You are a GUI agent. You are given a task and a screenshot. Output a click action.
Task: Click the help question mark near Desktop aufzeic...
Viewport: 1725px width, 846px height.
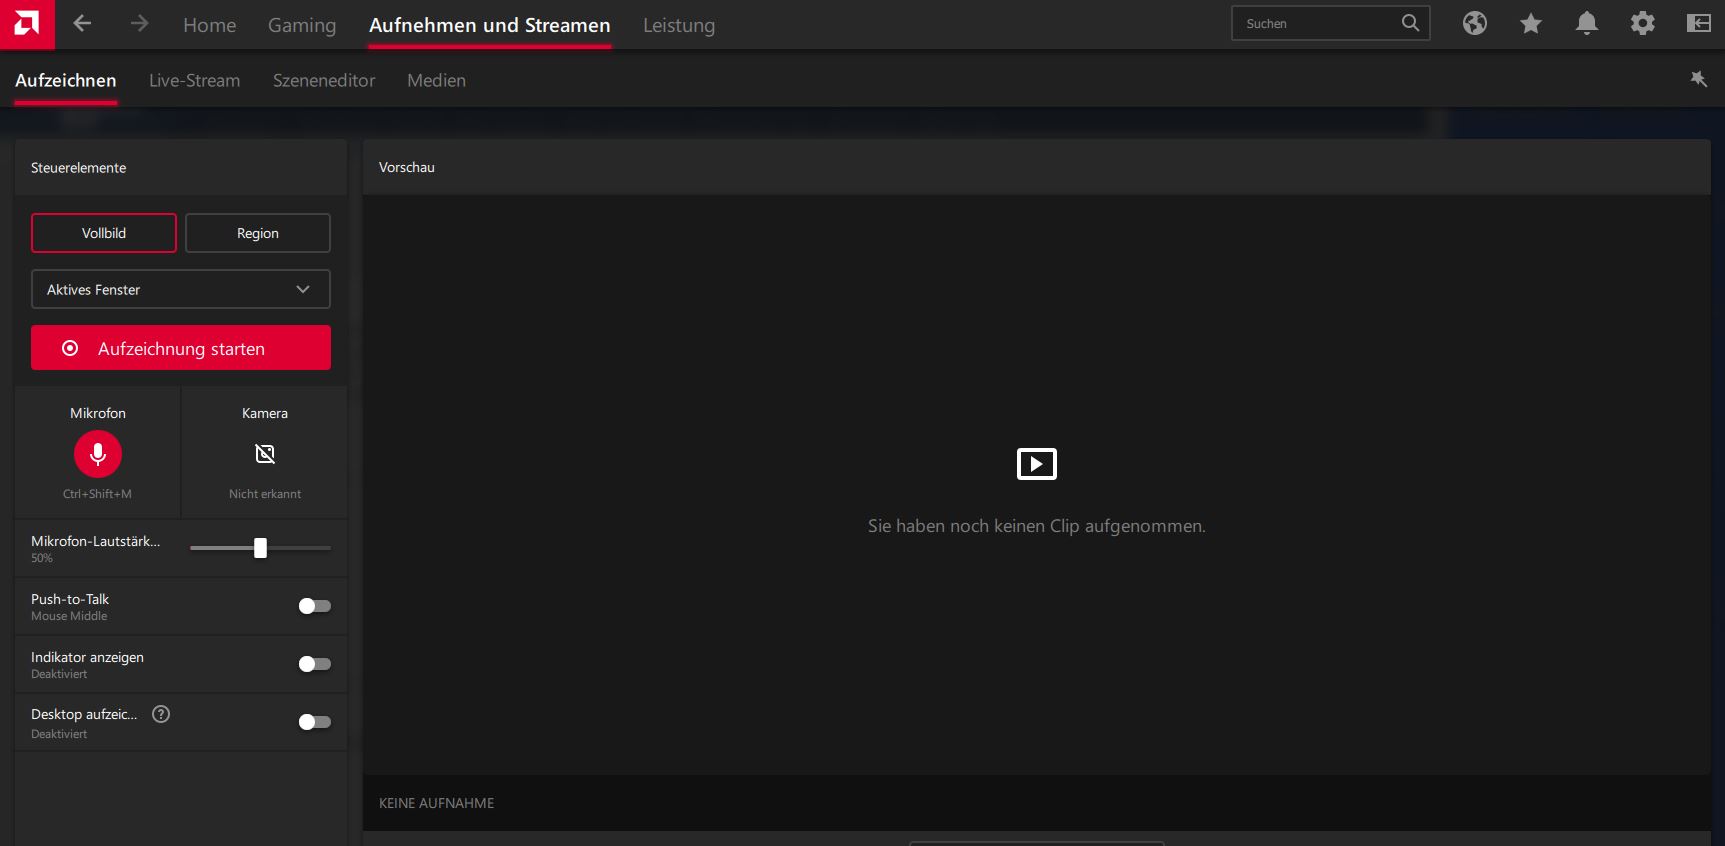(x=161, y=714)
